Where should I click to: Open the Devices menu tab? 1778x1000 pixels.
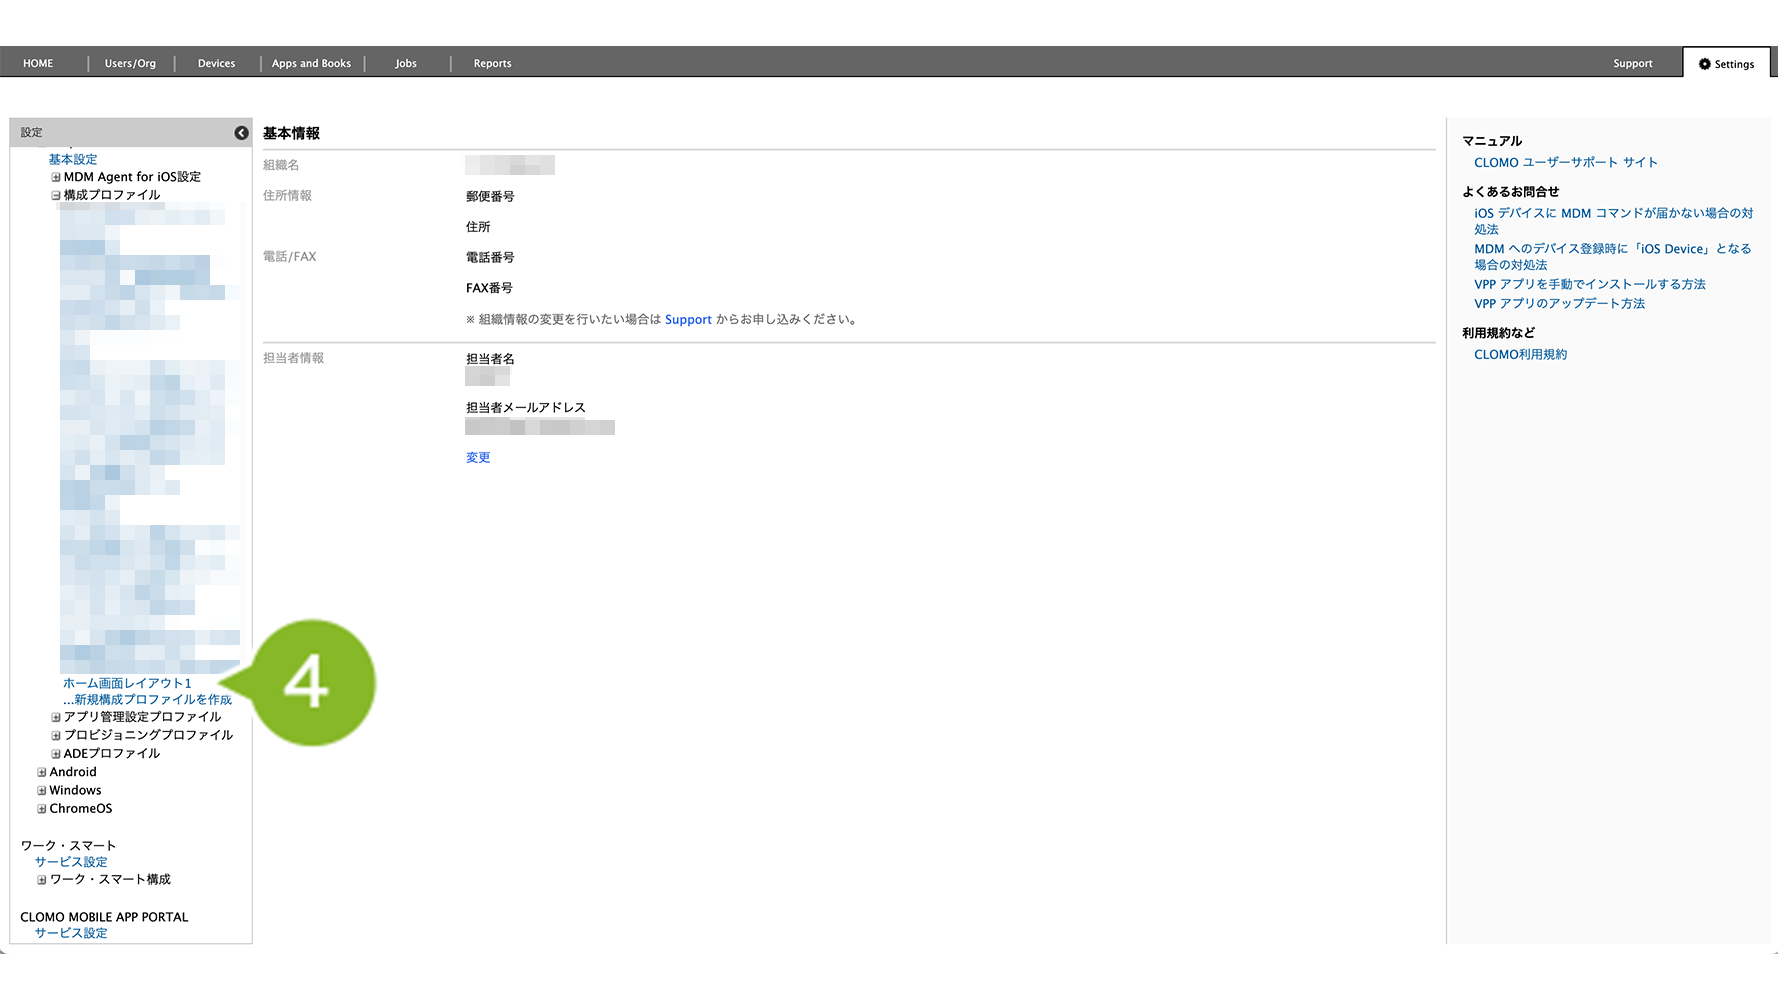coord(216,63)
